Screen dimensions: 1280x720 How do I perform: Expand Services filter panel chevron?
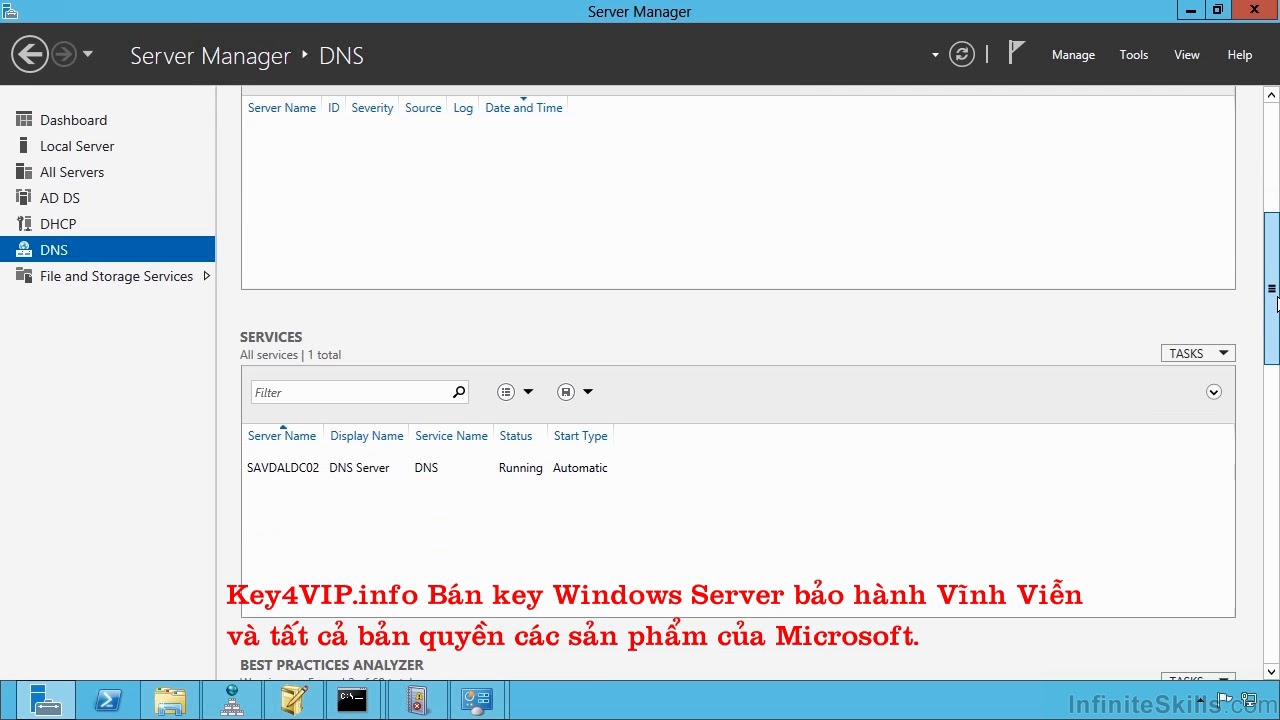pyautogui.click(x=1213, y=392)
